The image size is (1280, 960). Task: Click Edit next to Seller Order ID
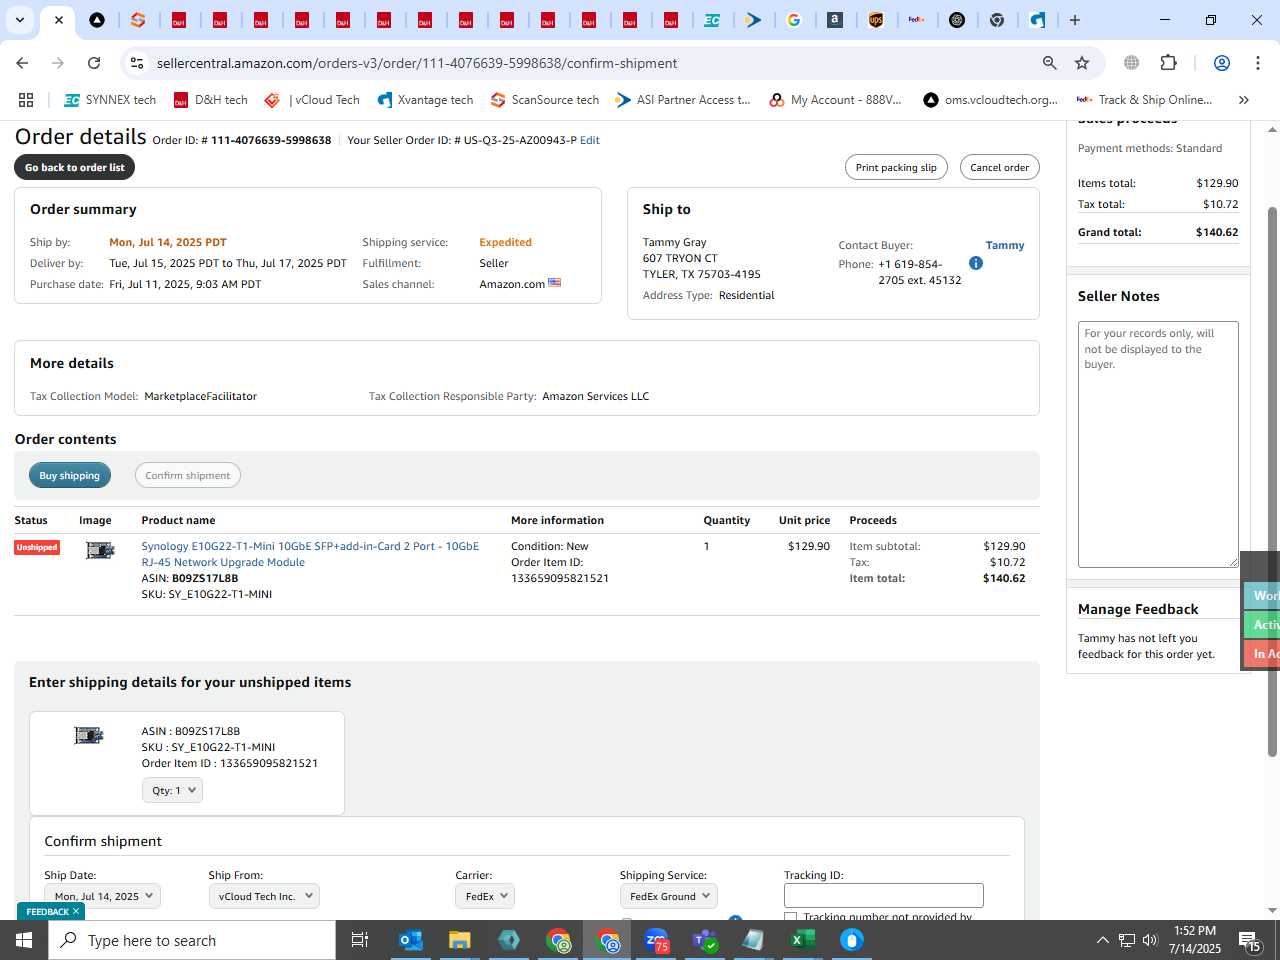click(590, 140)
